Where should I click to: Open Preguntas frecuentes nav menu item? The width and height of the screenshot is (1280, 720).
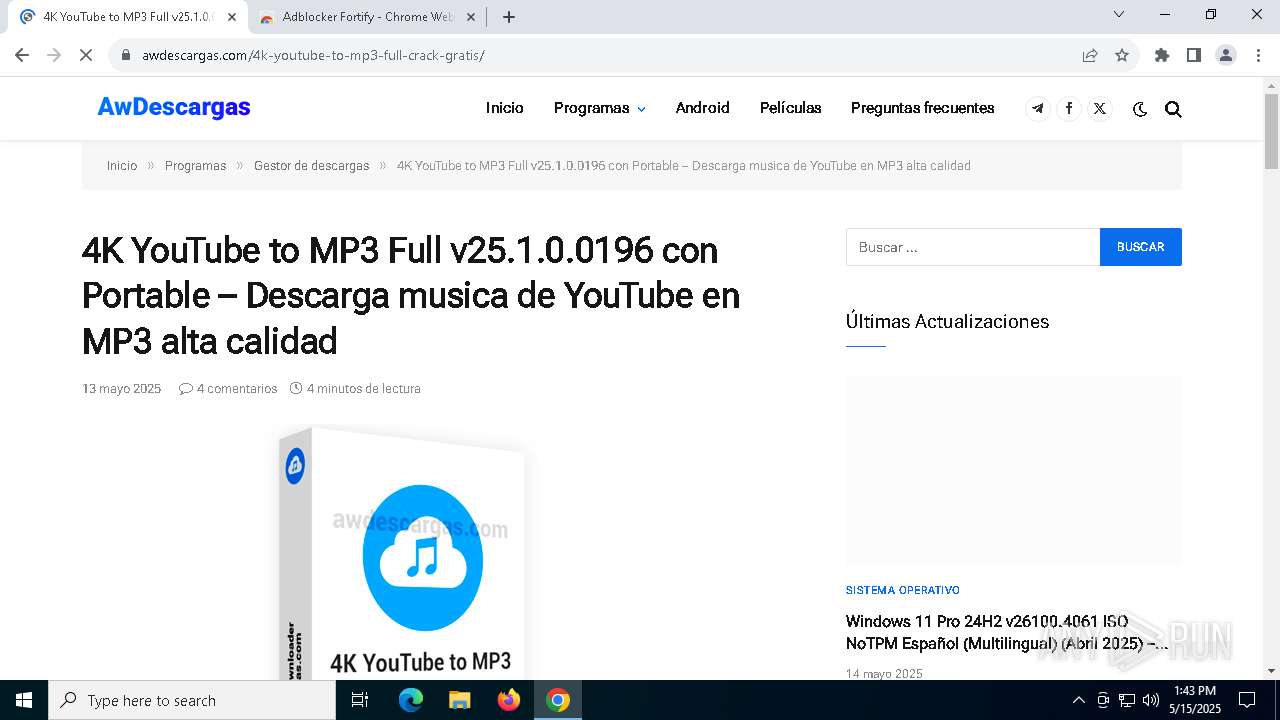pyautogui.click(x=922, y=108)
